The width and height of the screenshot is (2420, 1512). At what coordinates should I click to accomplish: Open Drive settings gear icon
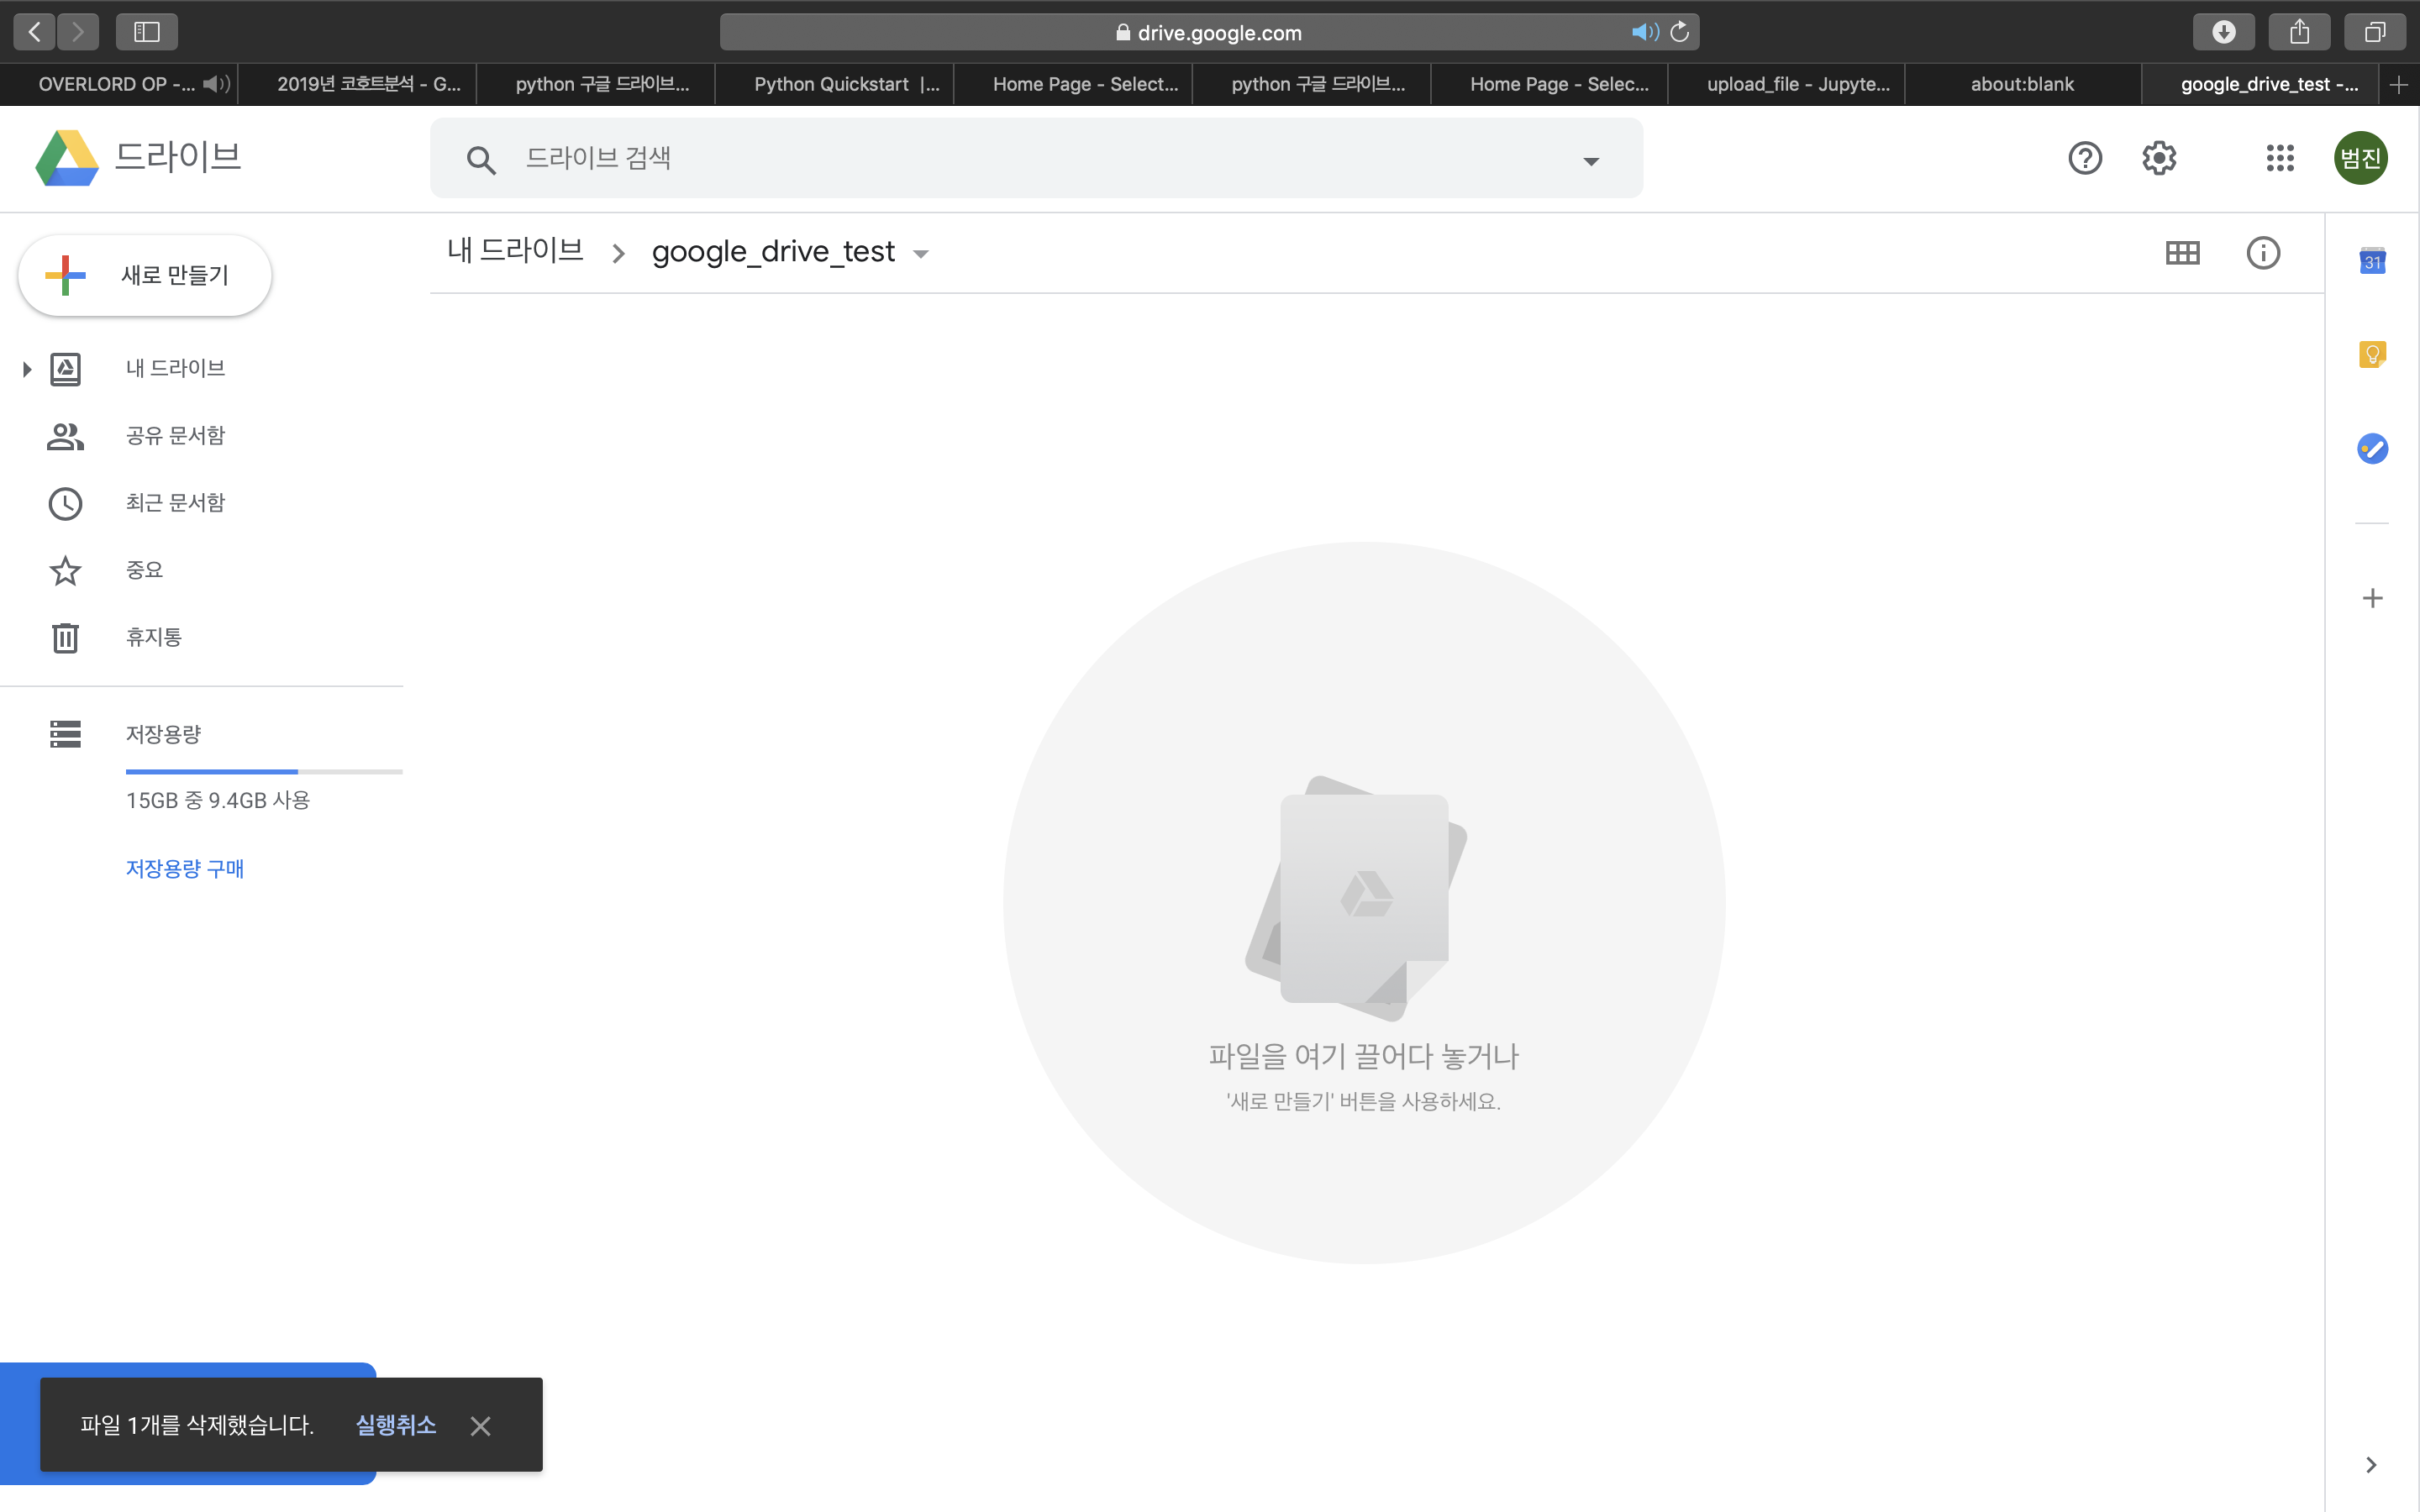(x=2159, y=158)
